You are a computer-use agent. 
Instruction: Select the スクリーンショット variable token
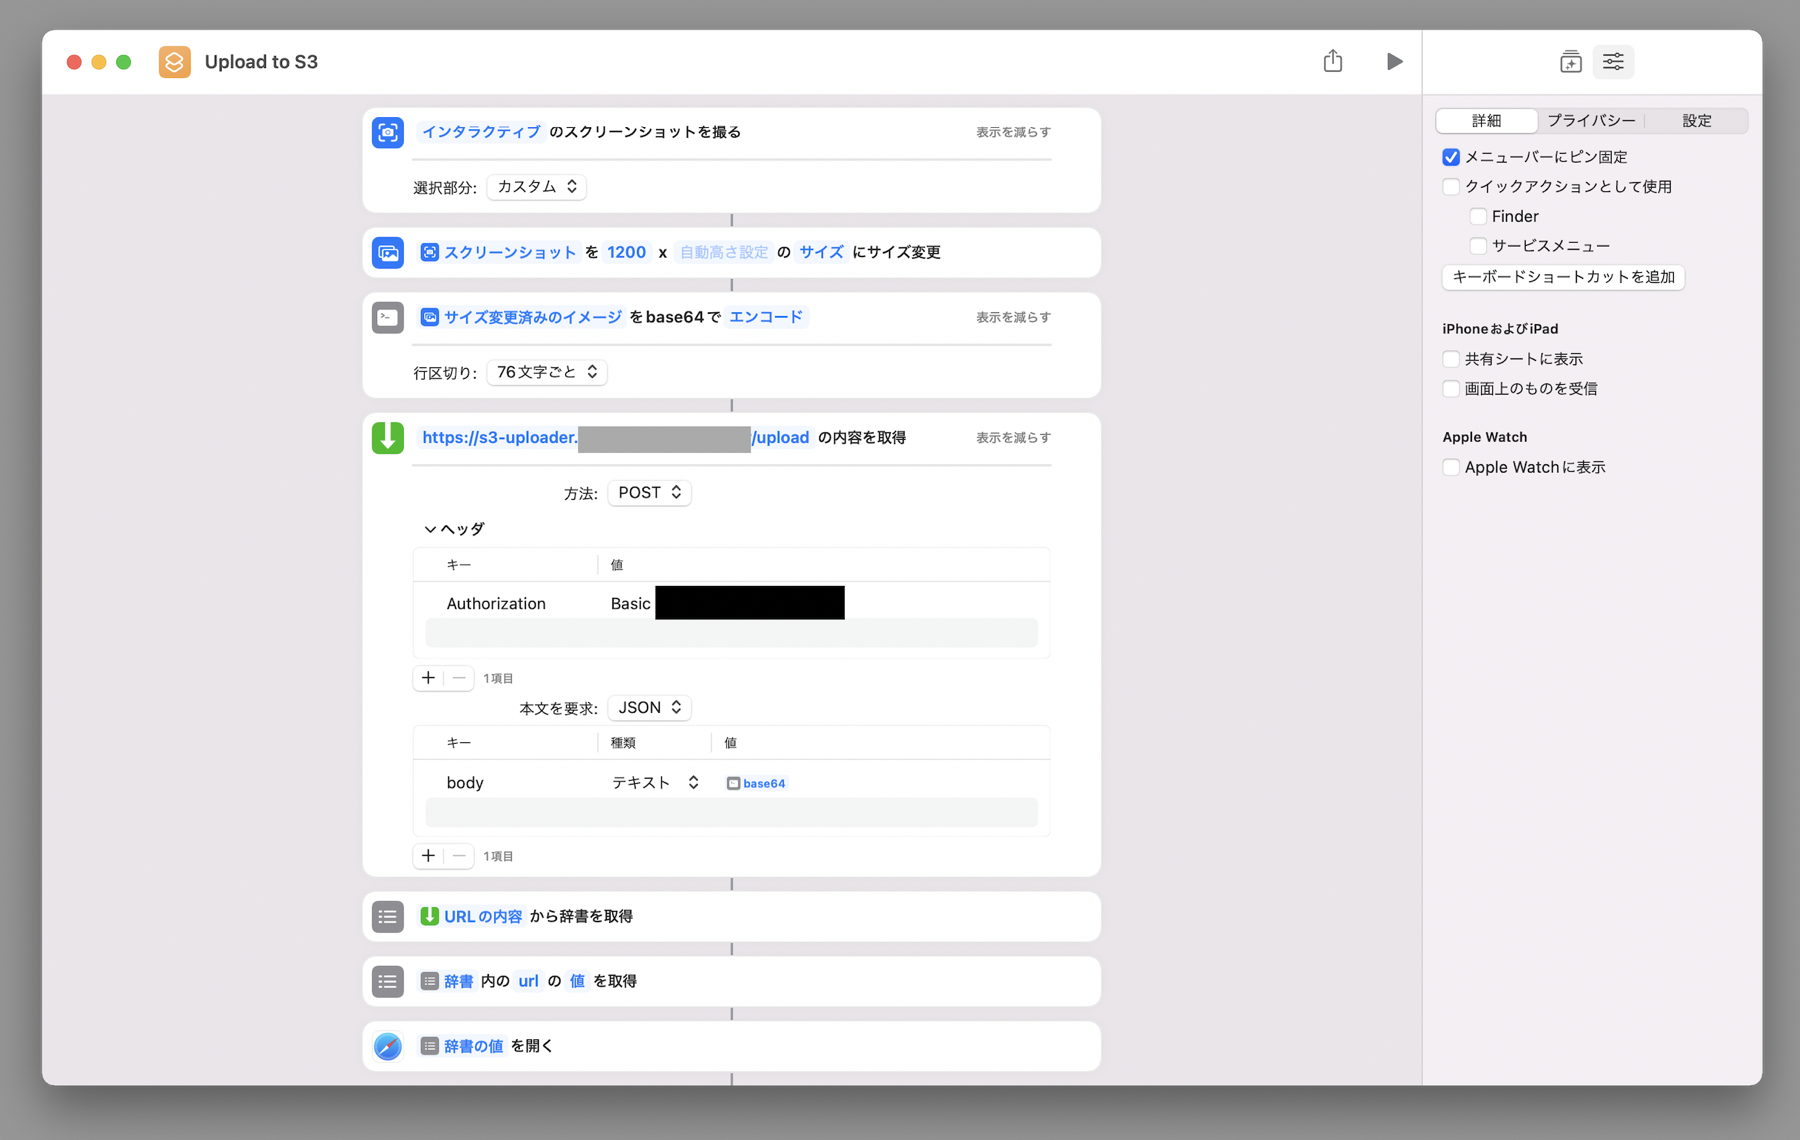pos(498,252)
